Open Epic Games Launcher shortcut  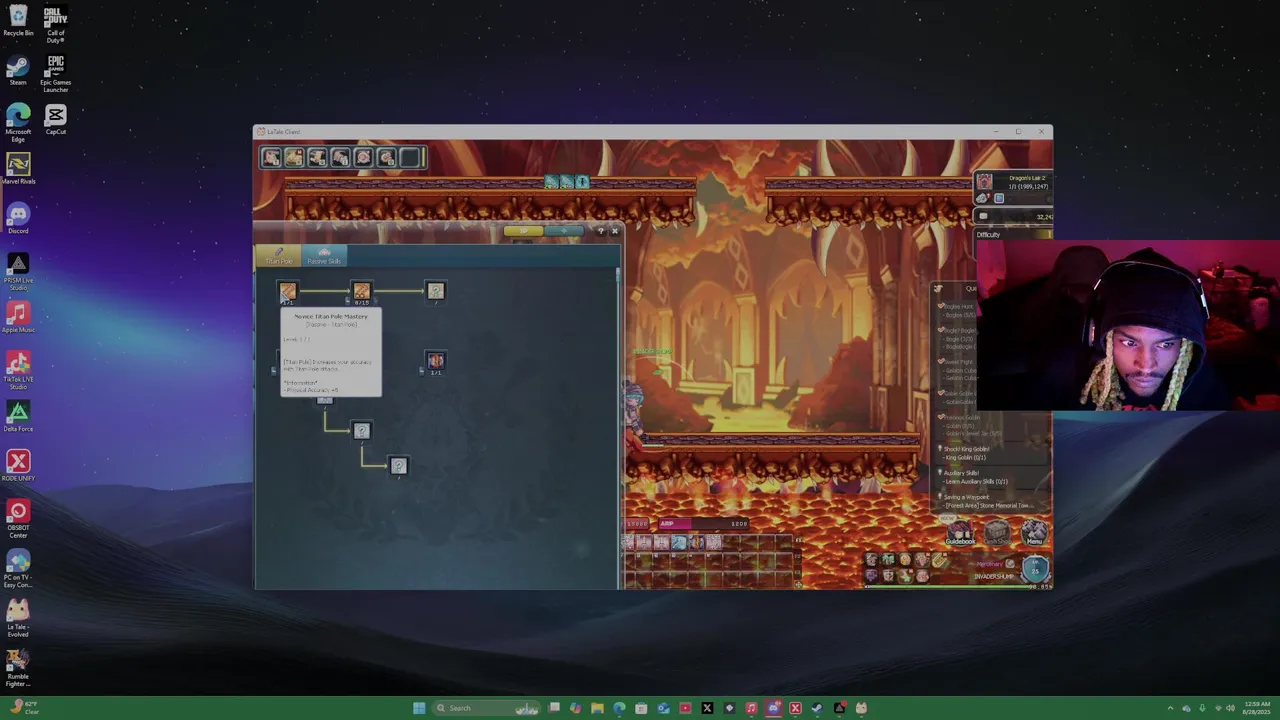point(55,74)
